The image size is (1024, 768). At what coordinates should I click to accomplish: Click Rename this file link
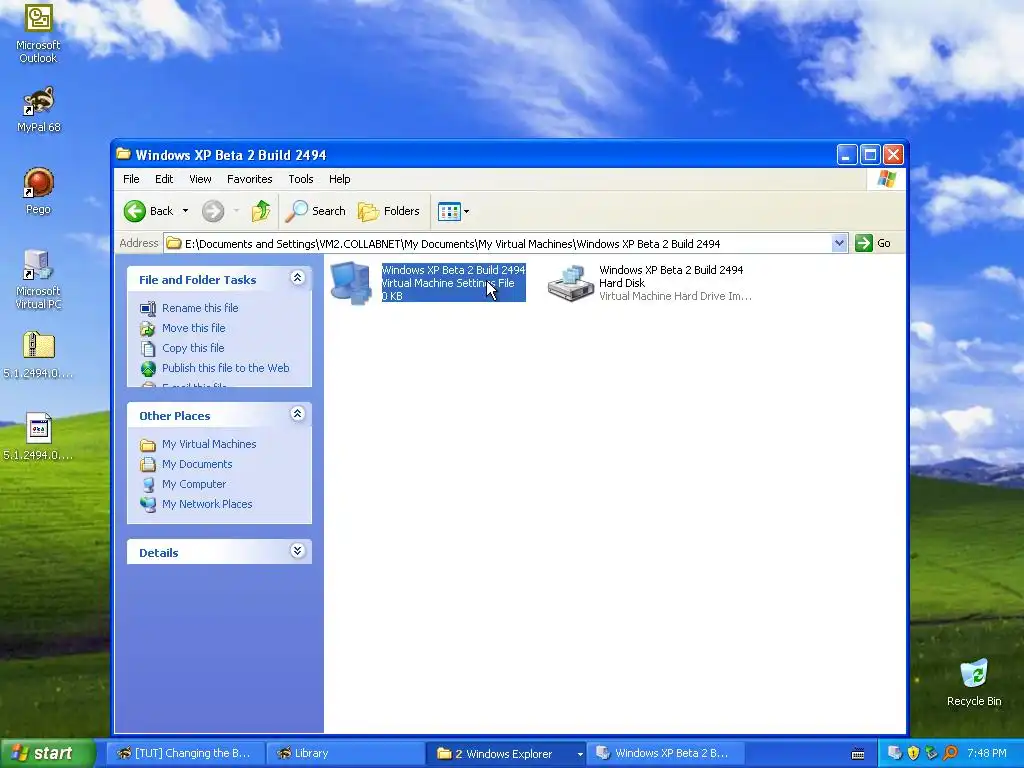(x=200, y=308)
